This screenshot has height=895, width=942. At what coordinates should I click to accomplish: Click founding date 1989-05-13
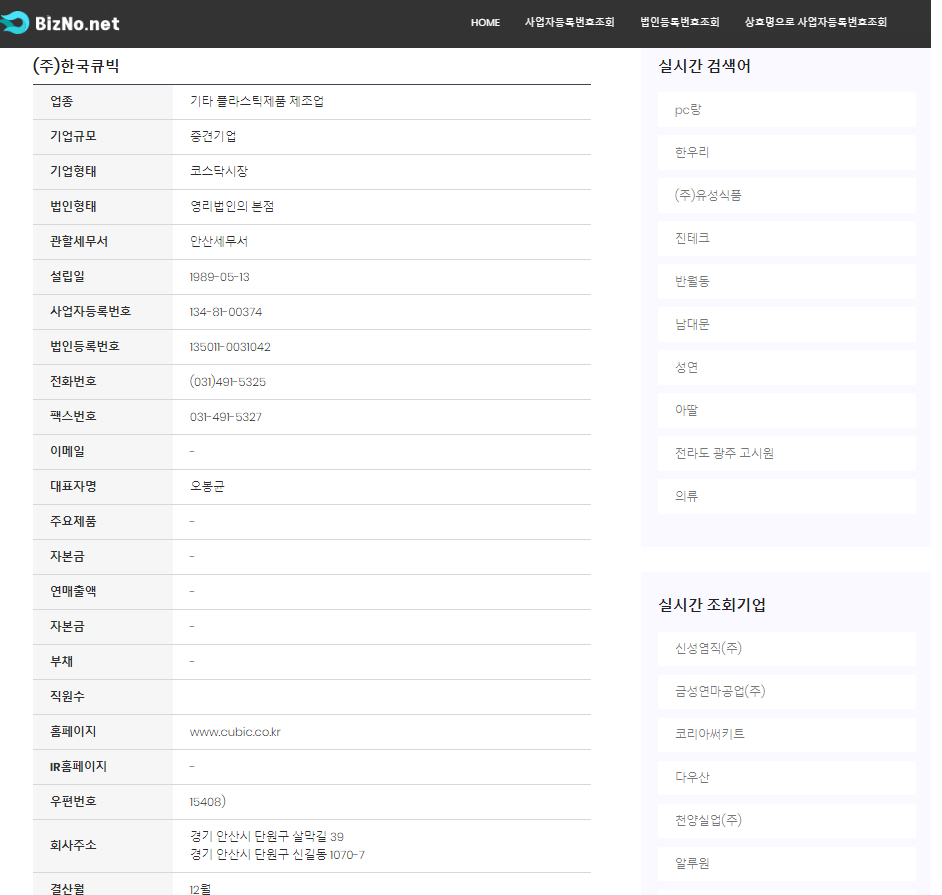point(219,277)
